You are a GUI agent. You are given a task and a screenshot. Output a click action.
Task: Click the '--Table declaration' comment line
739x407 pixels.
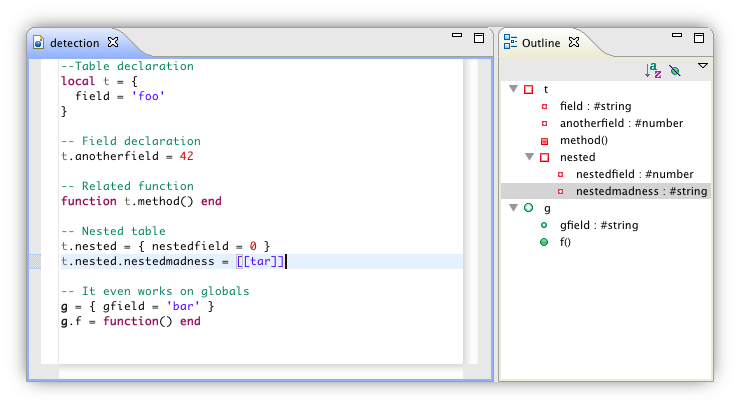127,66
